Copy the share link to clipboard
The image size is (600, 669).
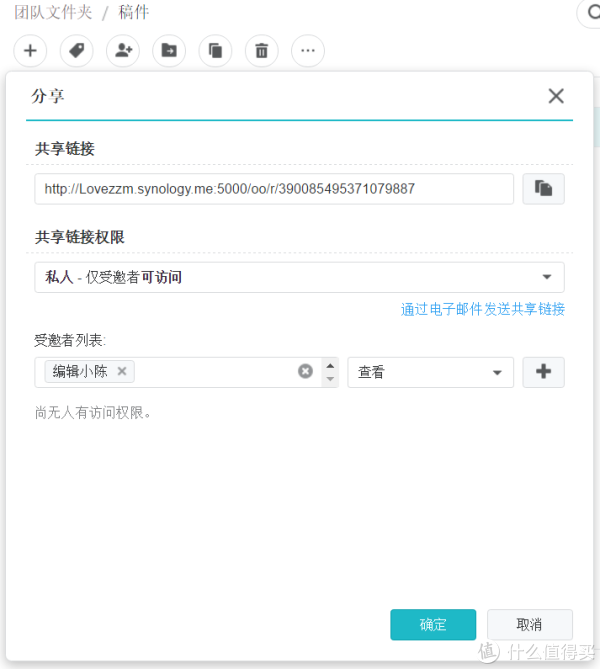[543, 188]
